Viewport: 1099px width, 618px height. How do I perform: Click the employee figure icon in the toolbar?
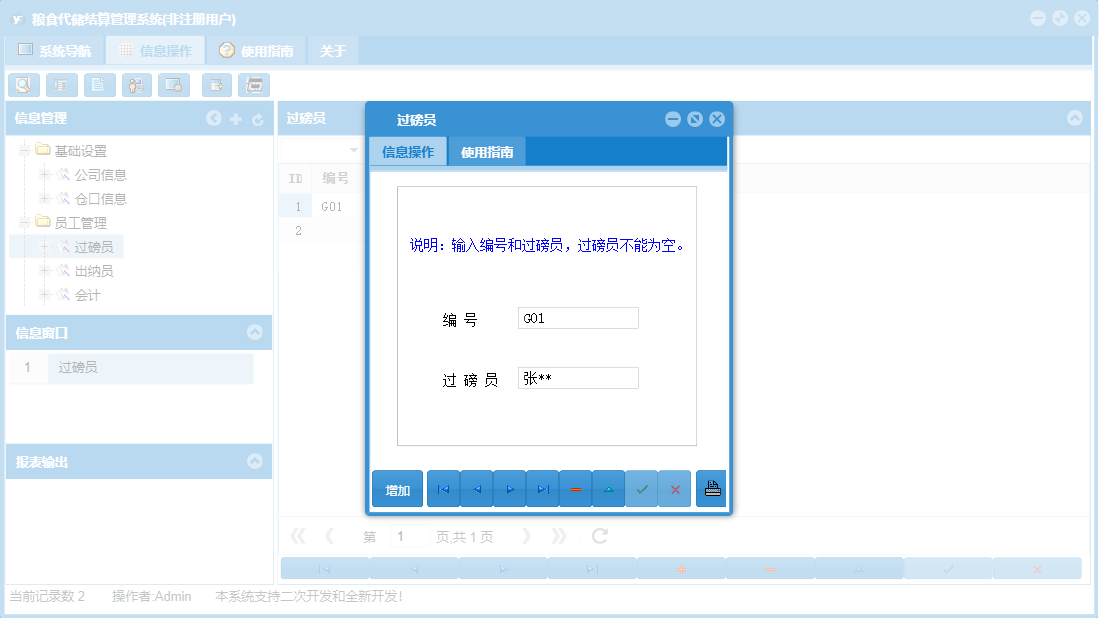point(136,85)
